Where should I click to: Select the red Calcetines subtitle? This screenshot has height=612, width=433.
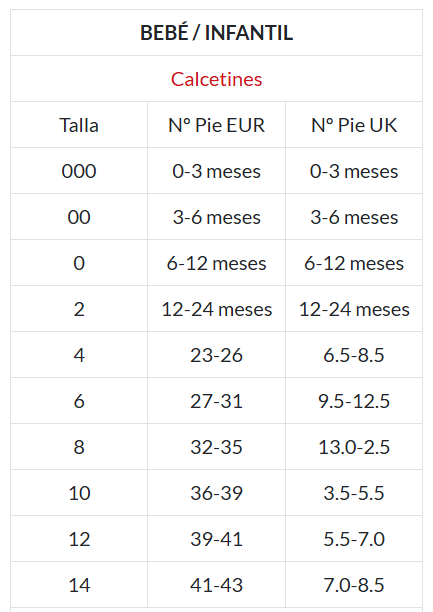[x=216, y=79]
